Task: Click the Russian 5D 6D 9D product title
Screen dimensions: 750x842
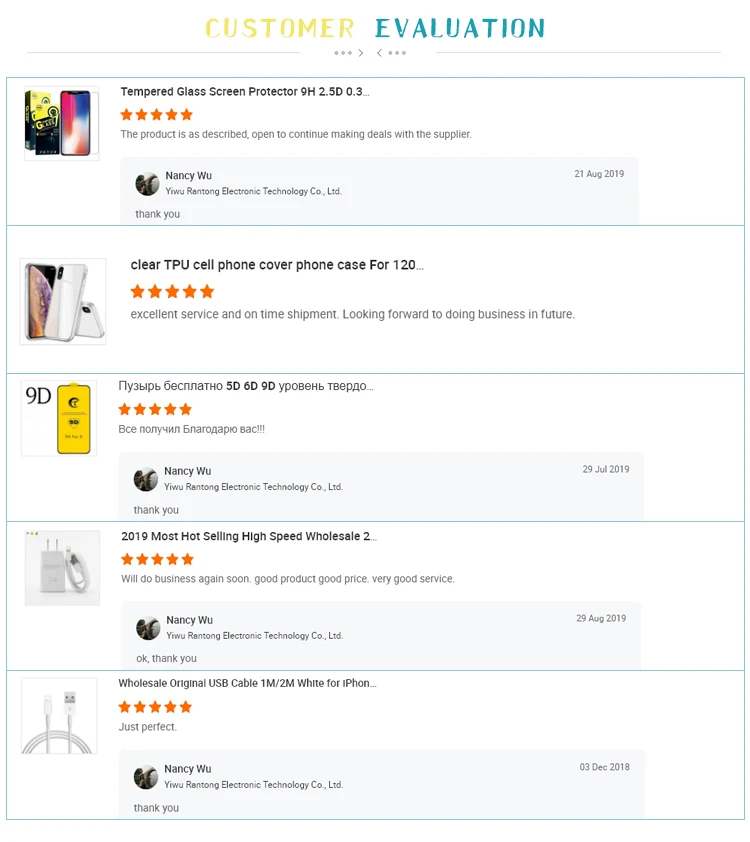Action: pyautogui.click(x=246, y=386)
